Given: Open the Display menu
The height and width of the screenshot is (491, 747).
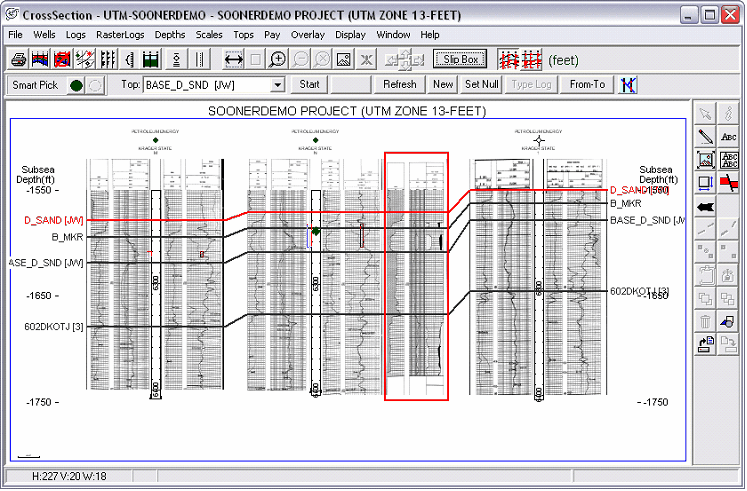Looking at the screenshot, I should coord(350,34).
